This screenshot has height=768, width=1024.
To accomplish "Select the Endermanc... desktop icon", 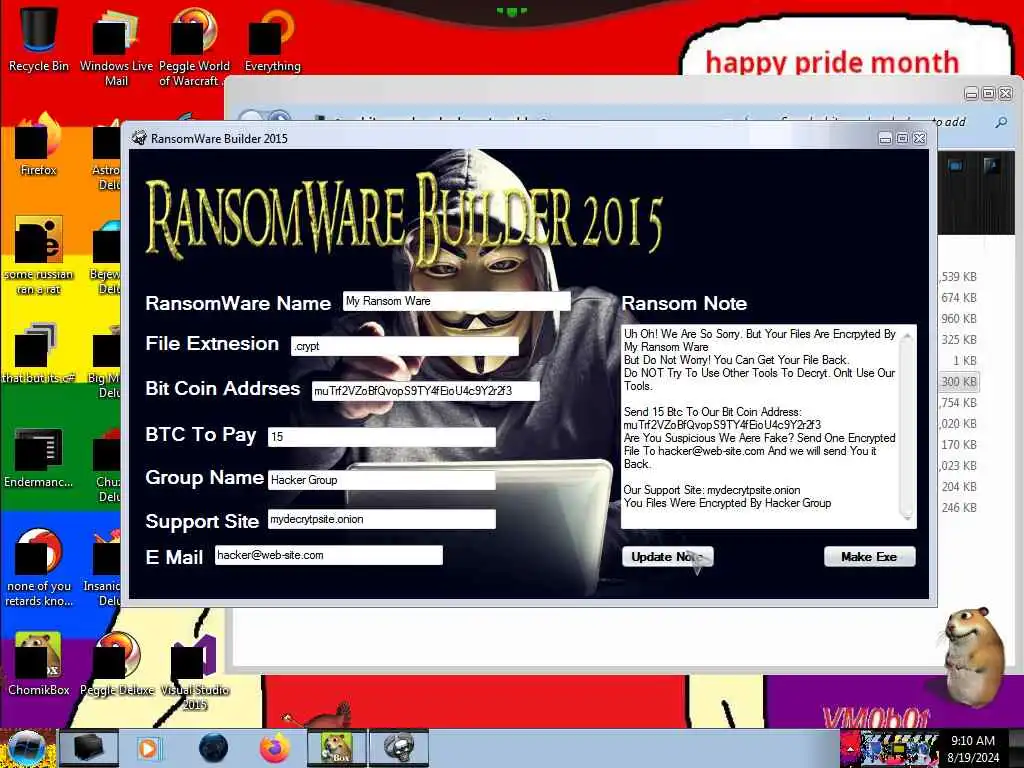I will (39, 457).
